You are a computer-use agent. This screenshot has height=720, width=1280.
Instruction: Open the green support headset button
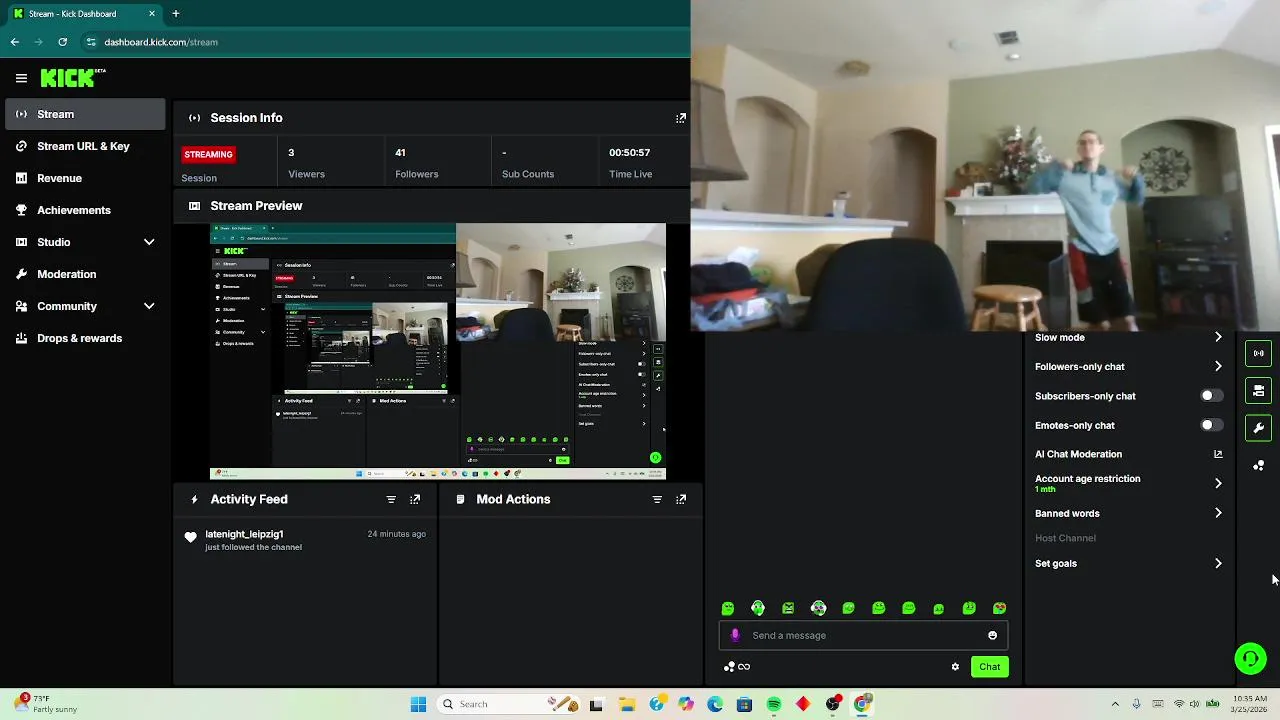pos(1250,658)
